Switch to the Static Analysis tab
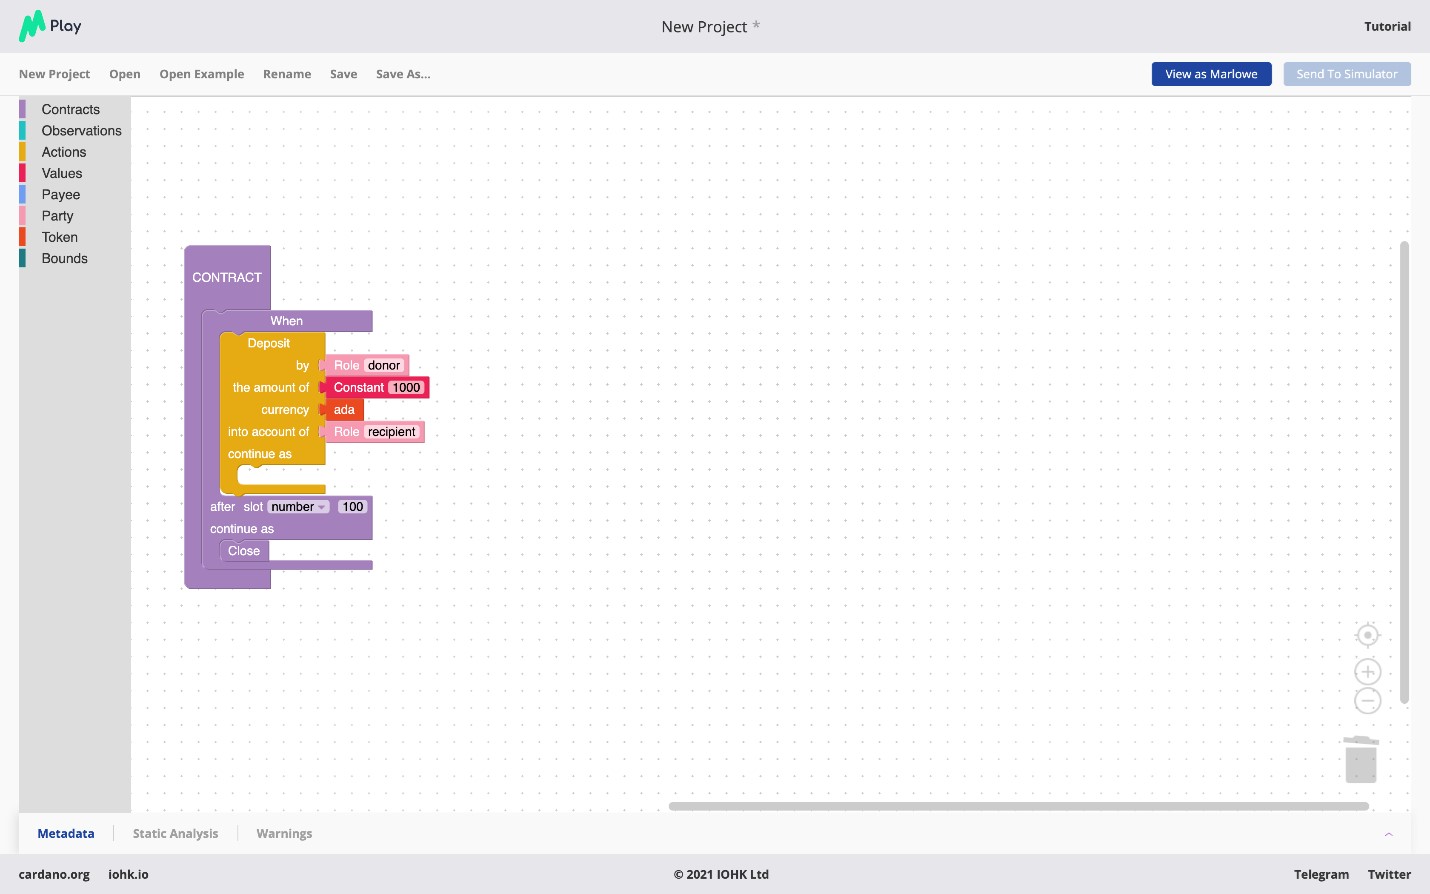1430x894 pixels. point(175,833)
